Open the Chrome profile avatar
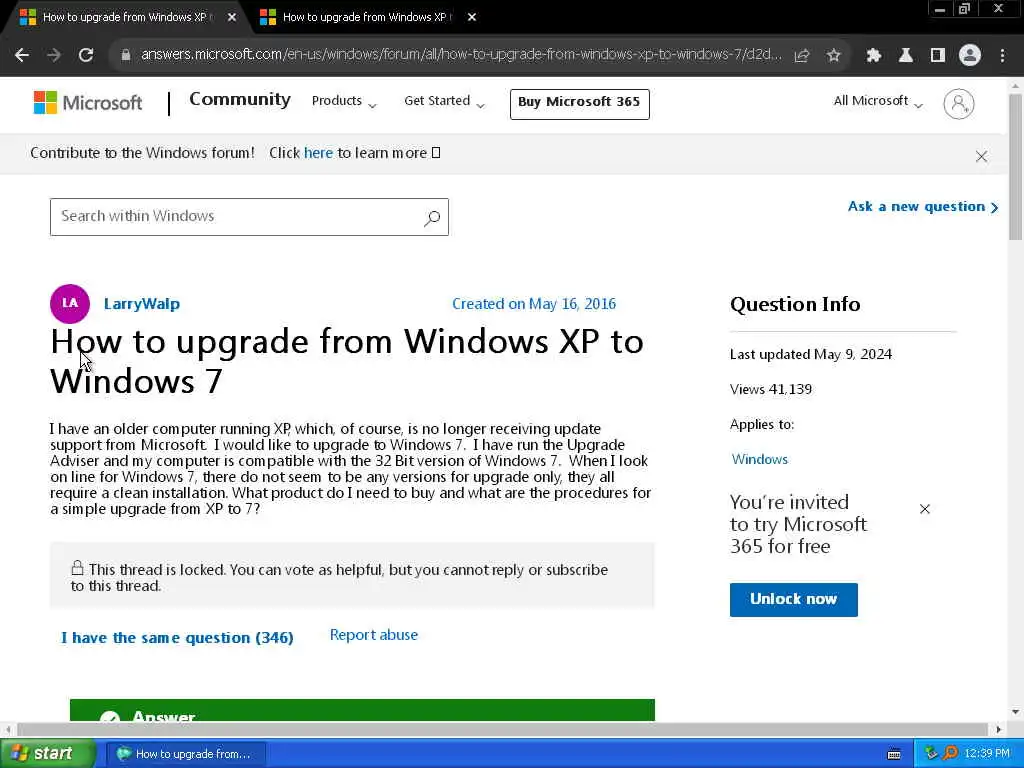1024x768 pixels. [x=970, y=56]
